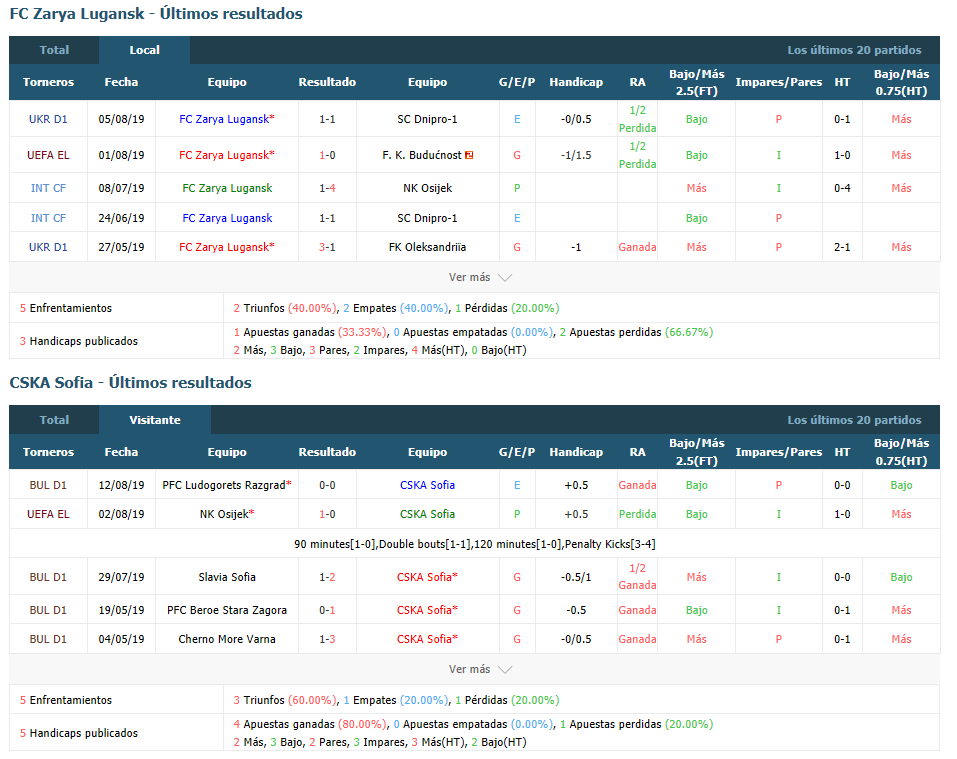Screen dimensions: 957x759
Task: Click the date 29/07/19
Action: pyautogui.click(x=121, y=577)
